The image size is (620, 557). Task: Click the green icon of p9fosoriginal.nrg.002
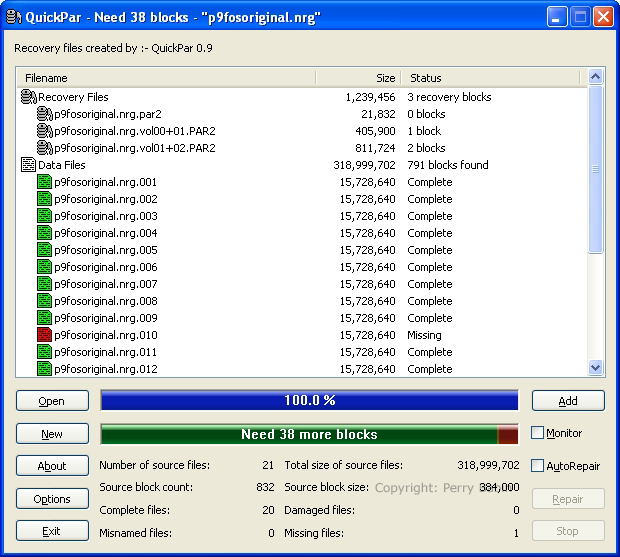point(44,199)
